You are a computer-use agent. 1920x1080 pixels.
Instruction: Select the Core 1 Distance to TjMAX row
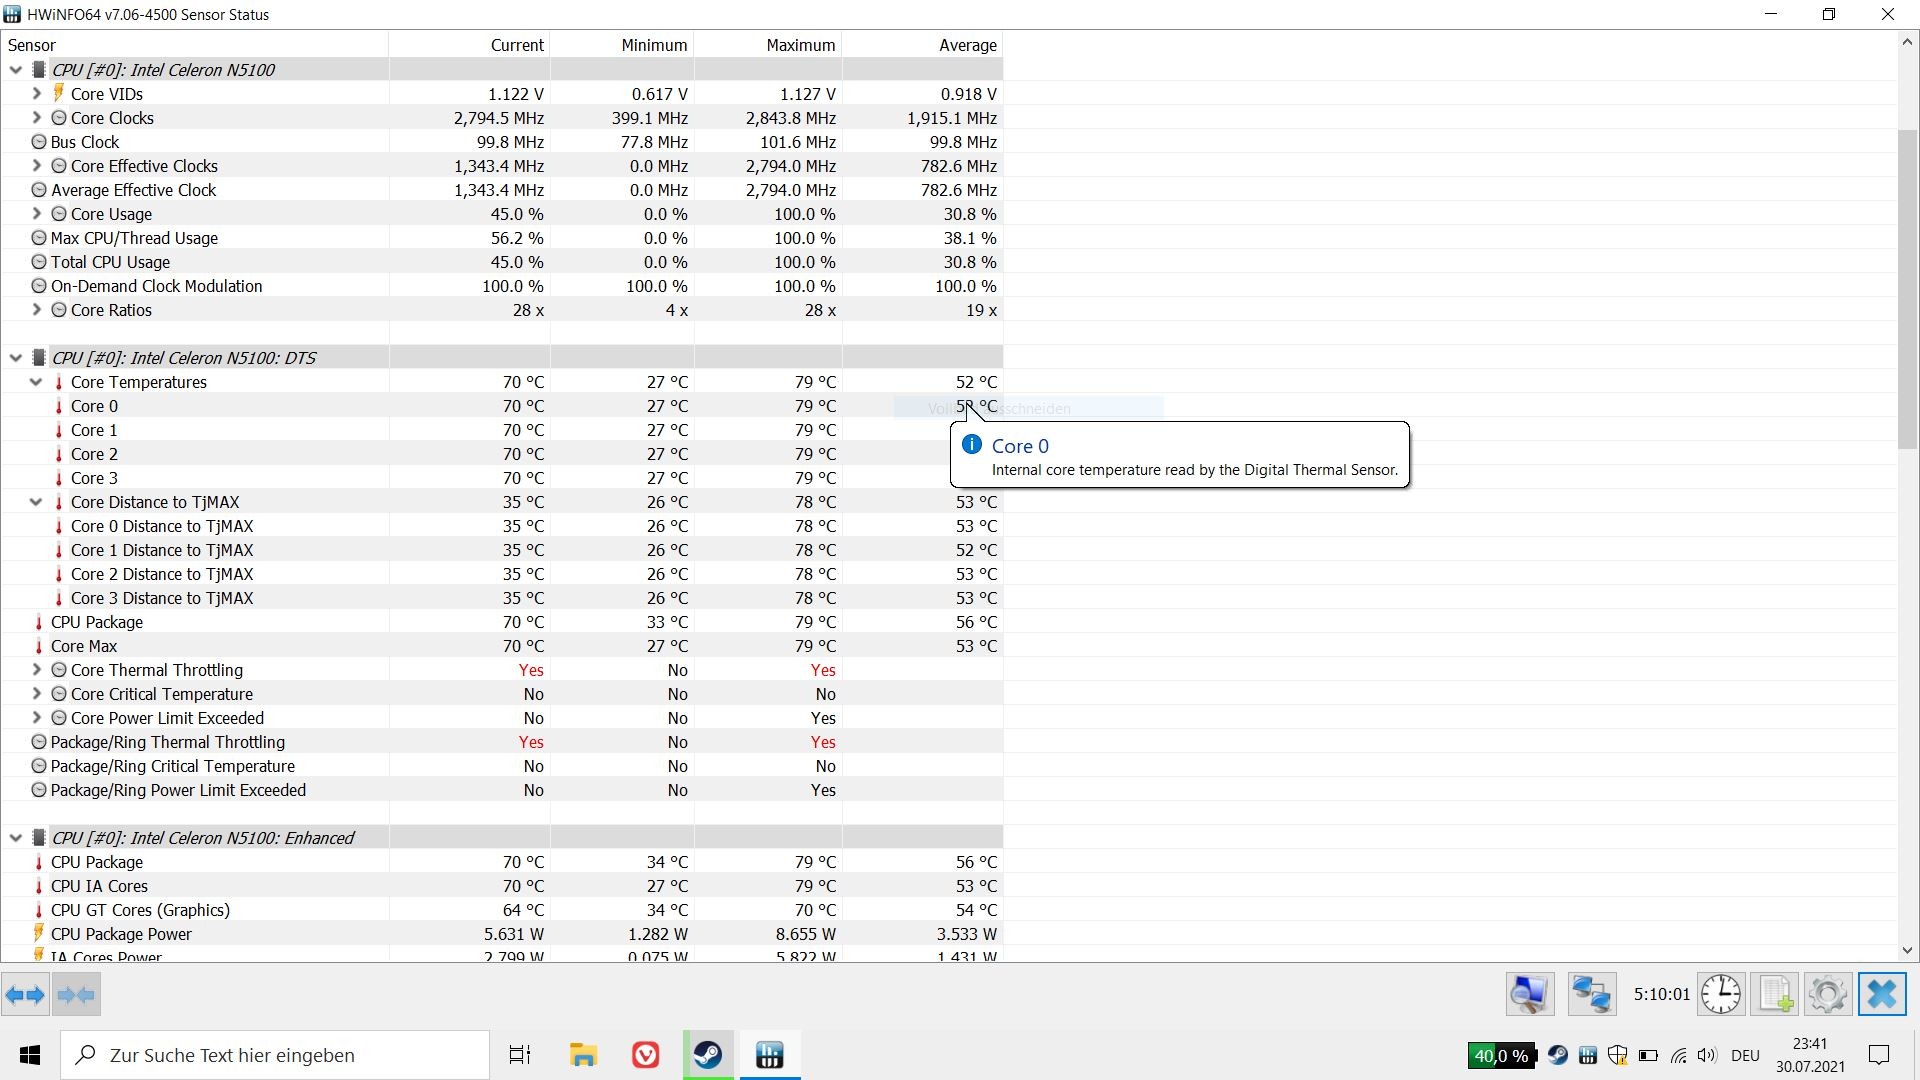[x=501, y=550]
